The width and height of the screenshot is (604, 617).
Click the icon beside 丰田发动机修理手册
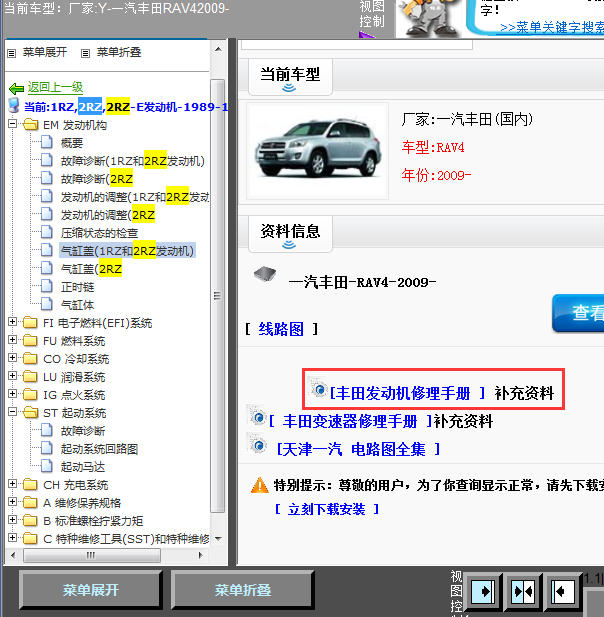click(x=318, y=388)
